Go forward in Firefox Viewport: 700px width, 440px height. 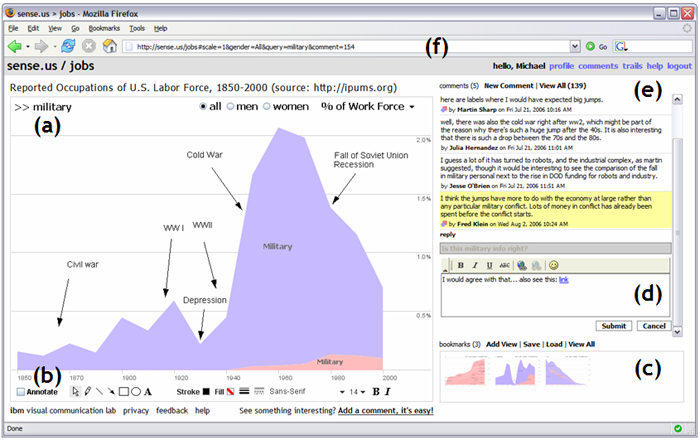pyautogui.click(x=42, y=46)
